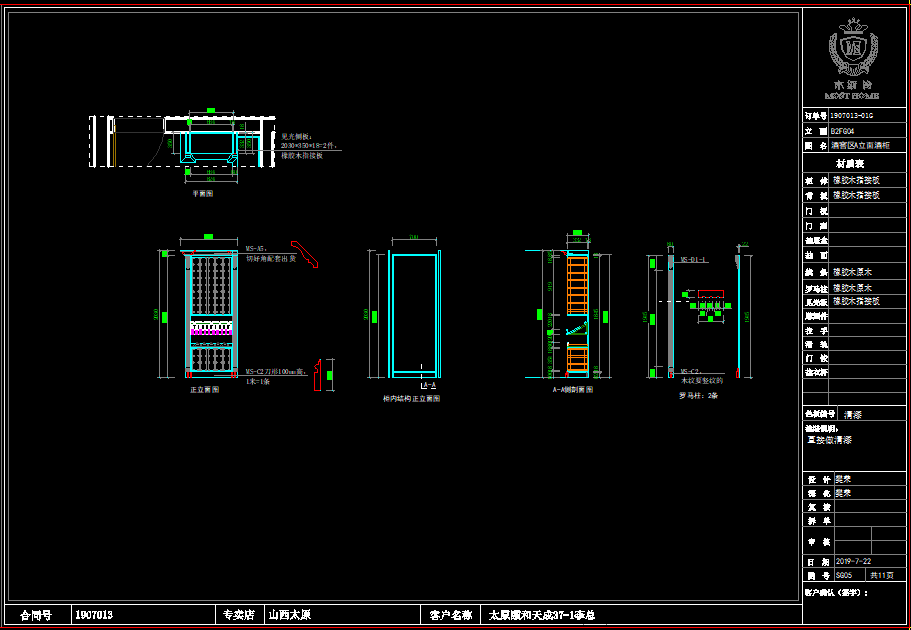This screenshot has height=630, width=911.
Task: Click the red rectangle in column cross-section detail
Action: click(x=710, y=294)
